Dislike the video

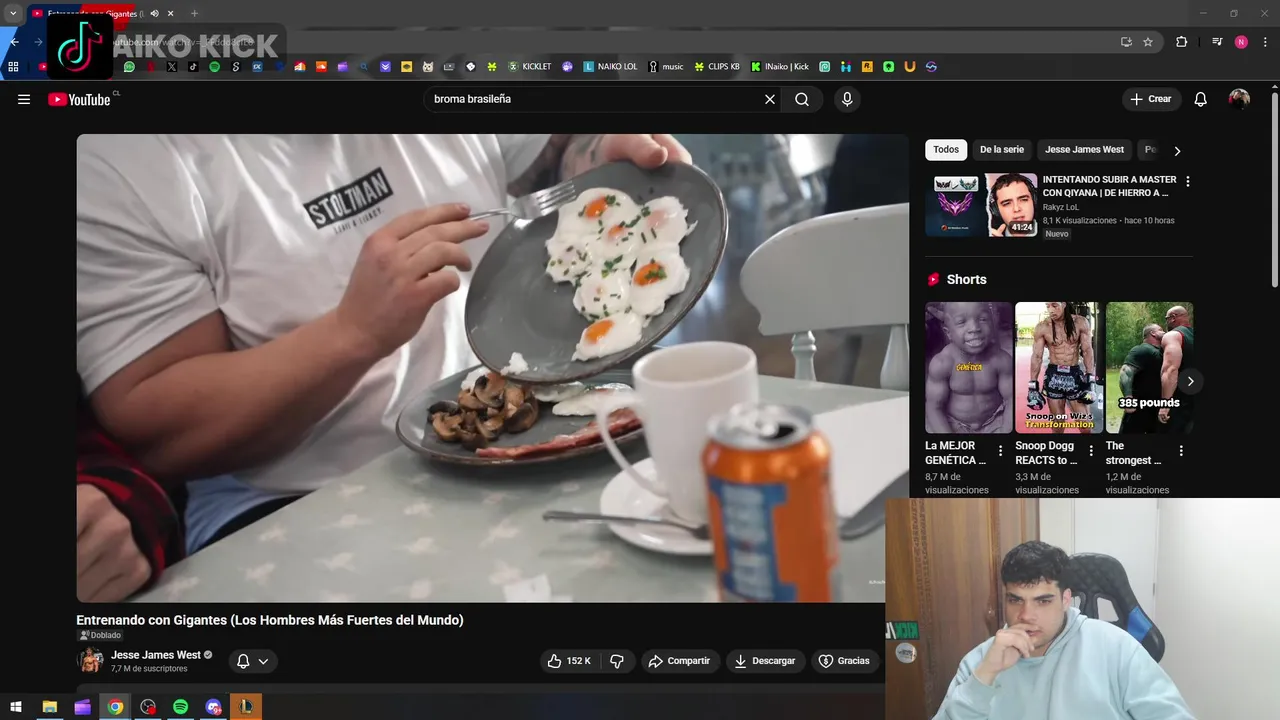617,661
